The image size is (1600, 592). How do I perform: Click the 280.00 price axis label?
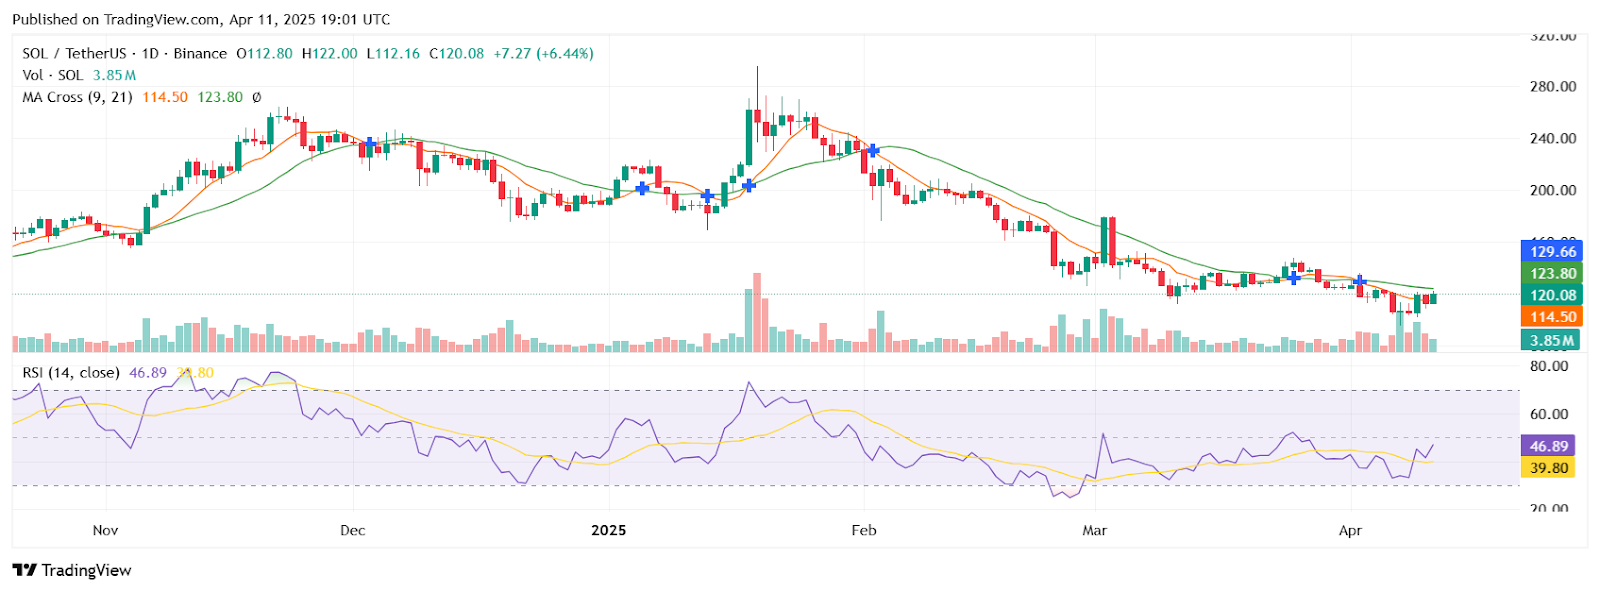(x=1553, y=87)
